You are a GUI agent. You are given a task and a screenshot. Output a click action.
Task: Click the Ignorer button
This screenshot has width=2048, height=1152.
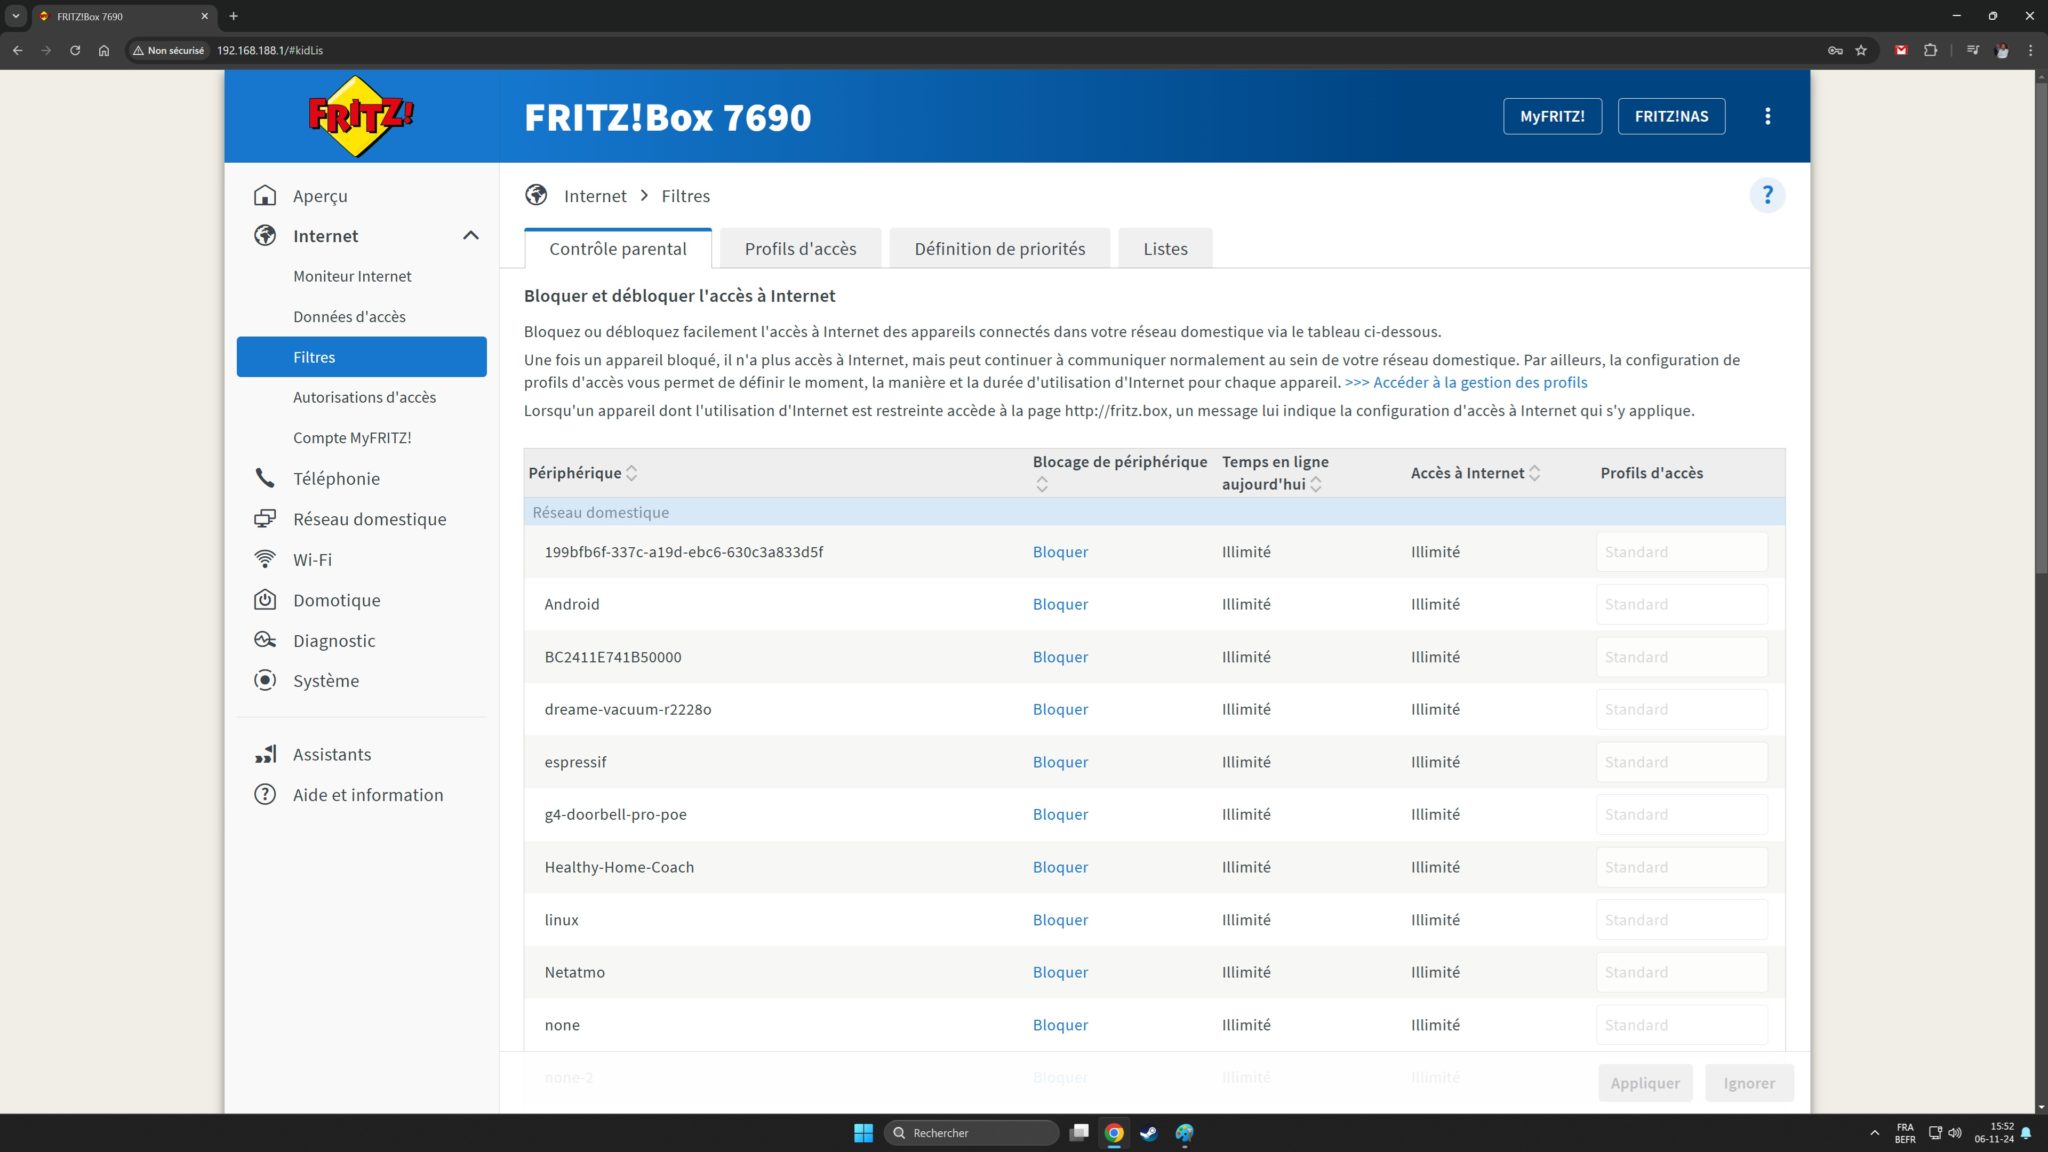(1749, 1083)
